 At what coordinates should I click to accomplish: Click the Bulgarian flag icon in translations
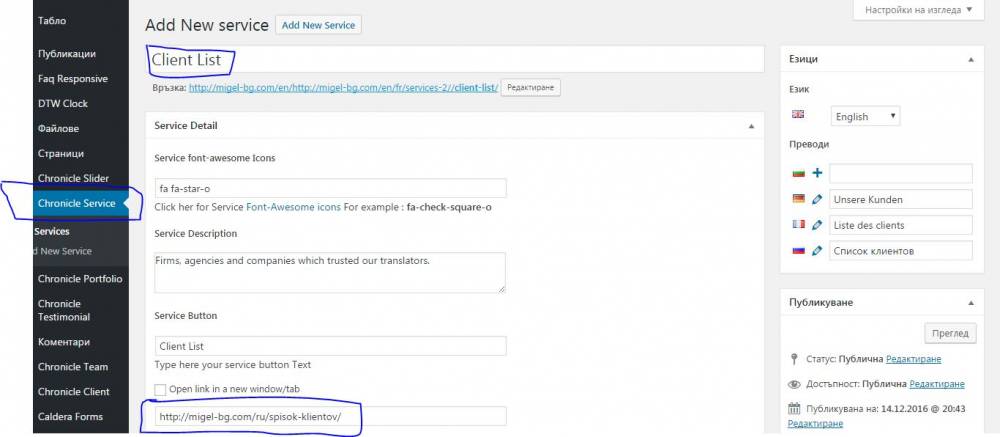pos(798,174)
